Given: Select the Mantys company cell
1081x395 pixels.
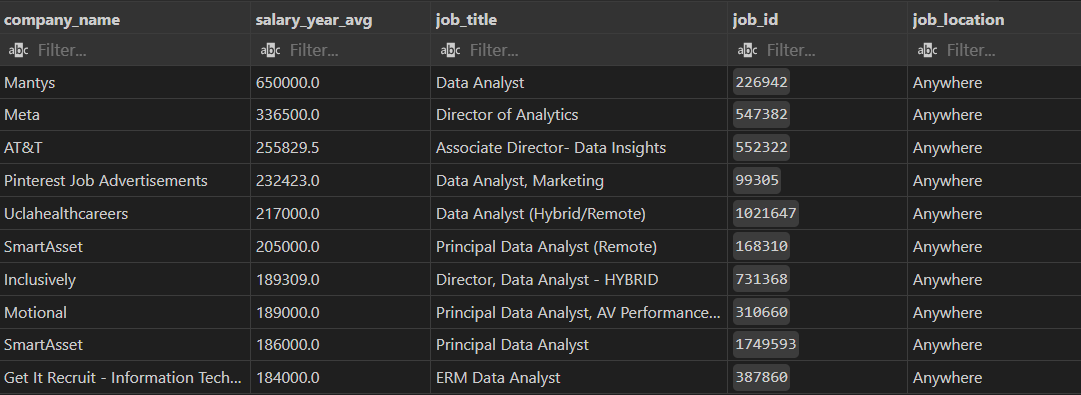Looking at the screenshot, I should click(x=125, y=83).
